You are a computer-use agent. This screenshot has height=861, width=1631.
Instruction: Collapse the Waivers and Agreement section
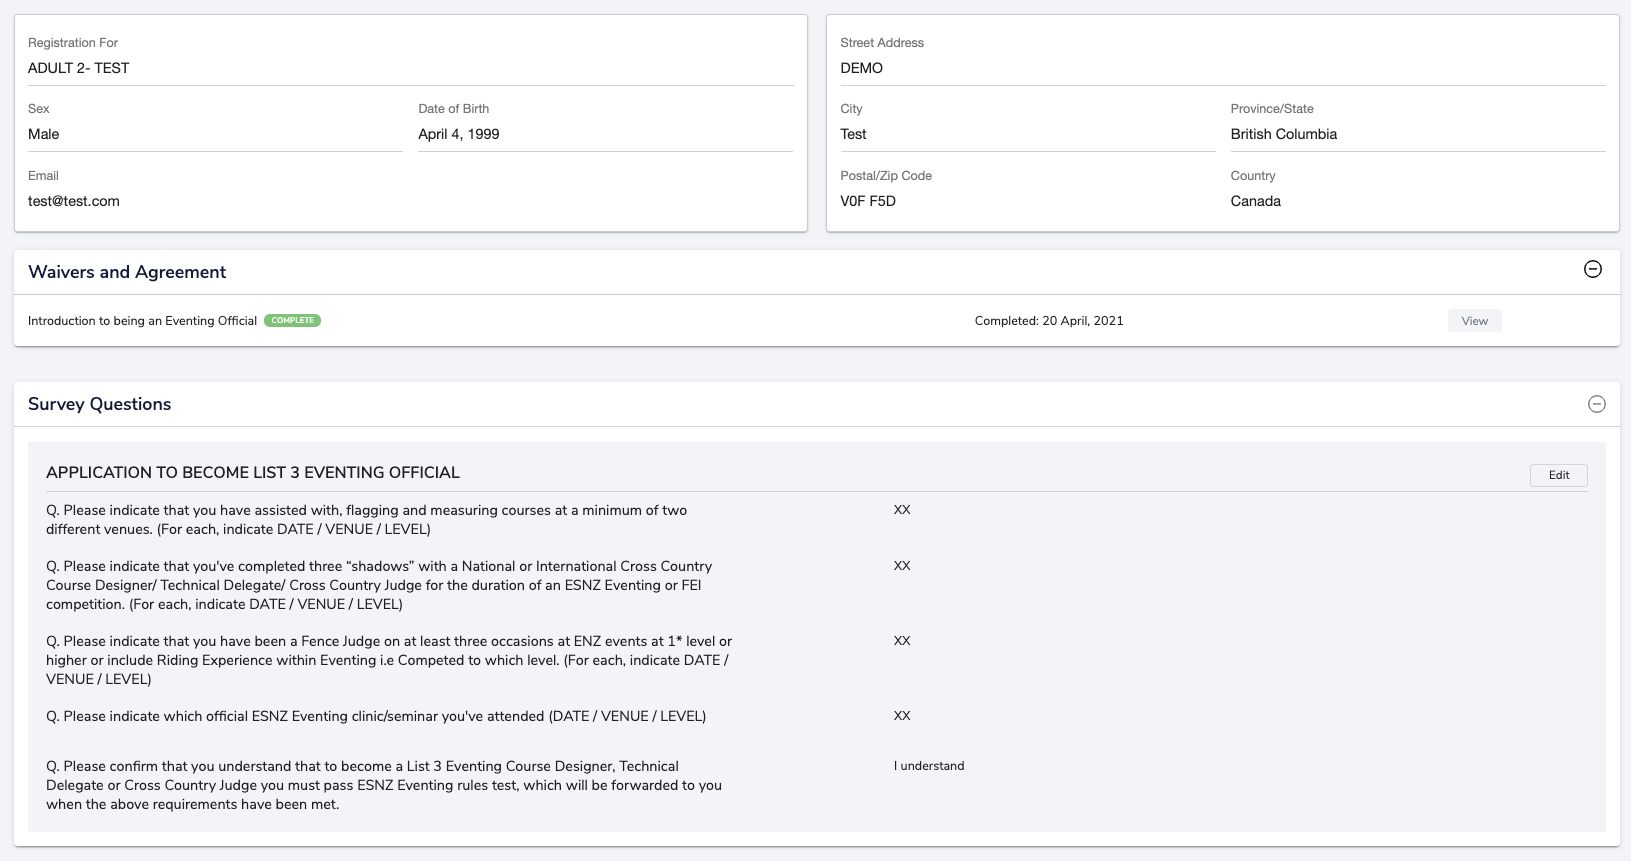click(1593, 269)
